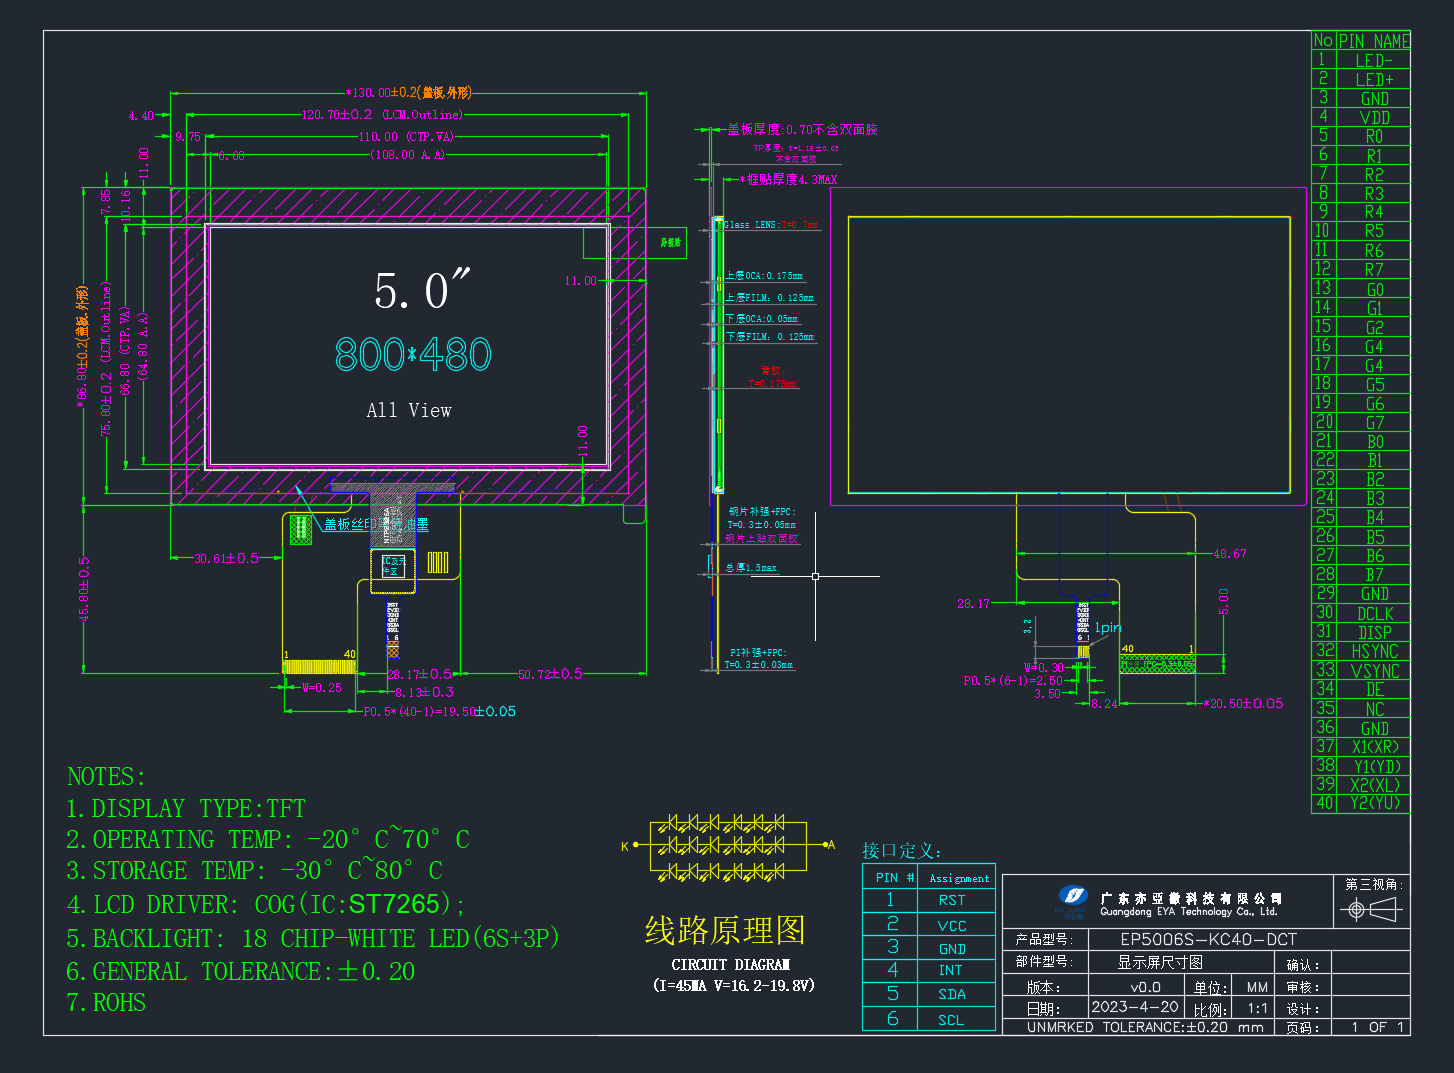This screenshot has height=1073, width=1454.
Task: Click the EYA company logo in title block
Action: click(1072, 898)
